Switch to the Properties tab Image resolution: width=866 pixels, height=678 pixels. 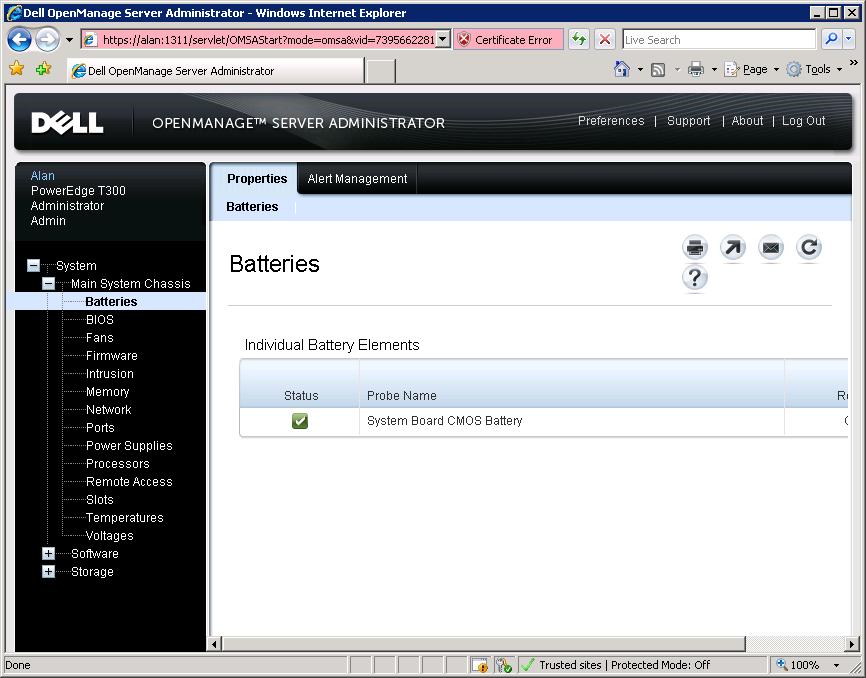coord(257,179)
